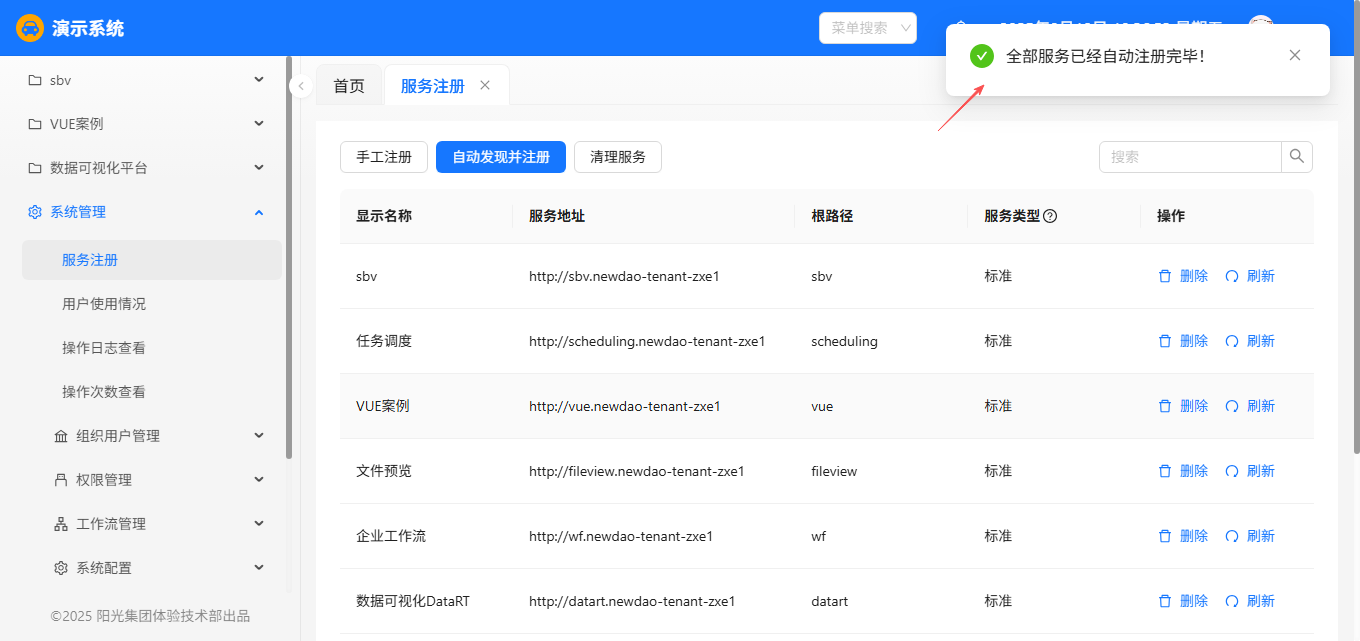Open the 菜单搜索 dropdown
Screen dimensions: 1360x641
[x=867, y=28]
